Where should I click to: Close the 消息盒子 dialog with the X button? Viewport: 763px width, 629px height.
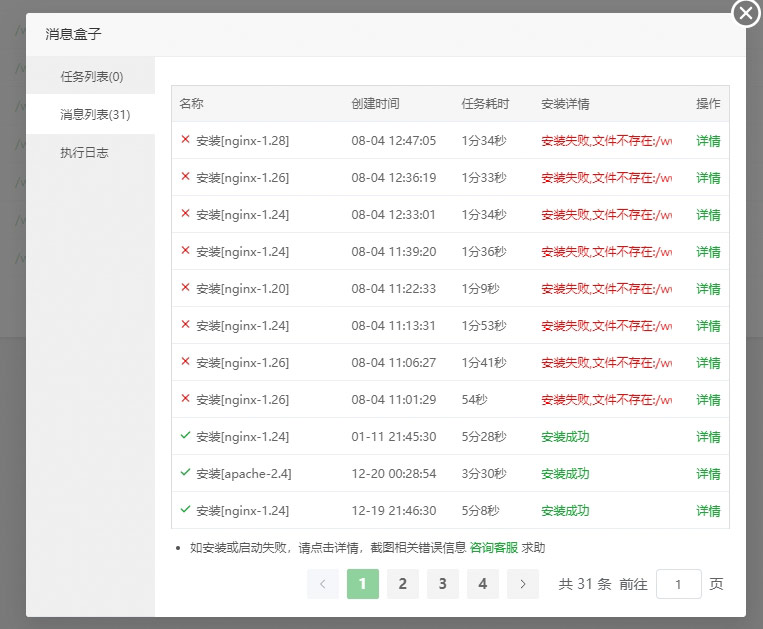pos(746,14)
